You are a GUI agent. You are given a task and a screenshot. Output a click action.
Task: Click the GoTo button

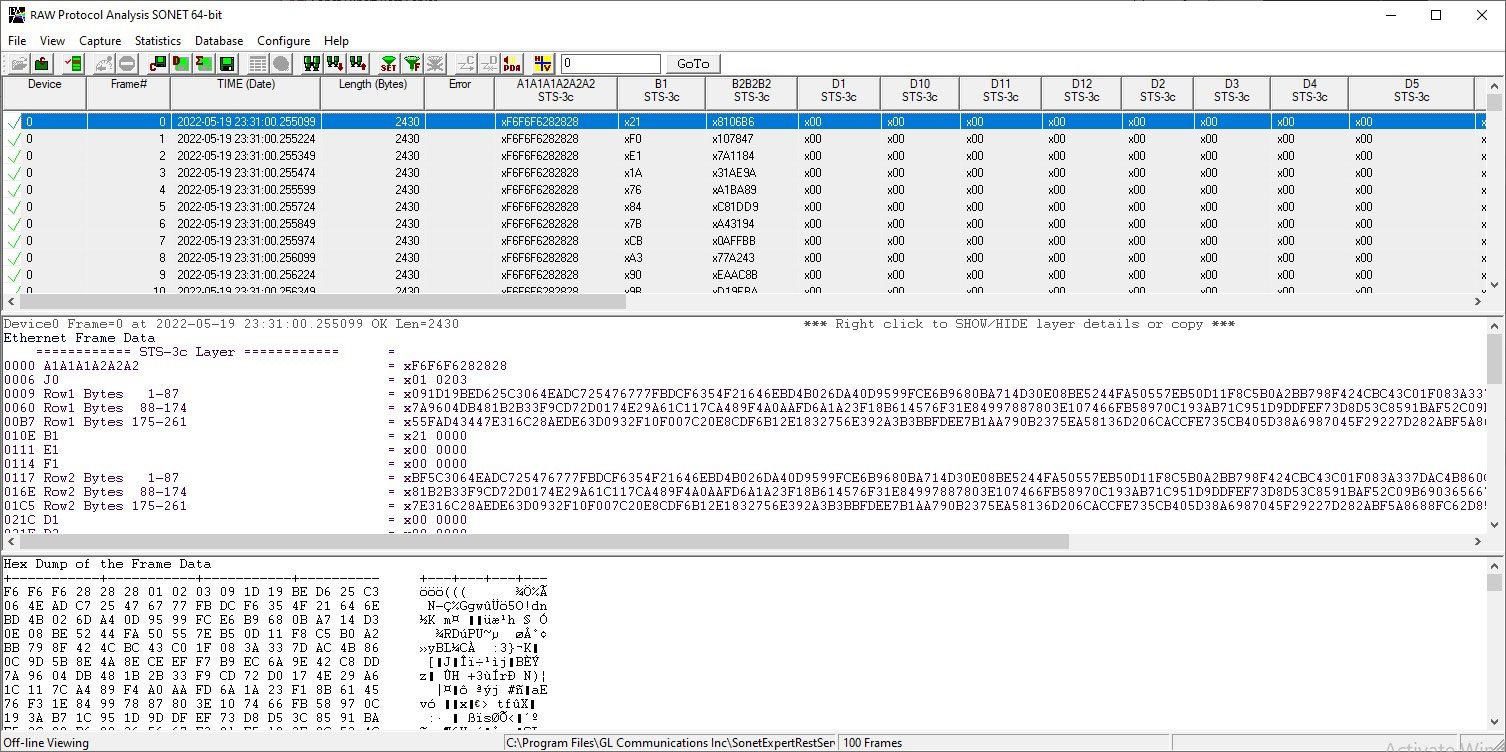click(x=693, y=64)
